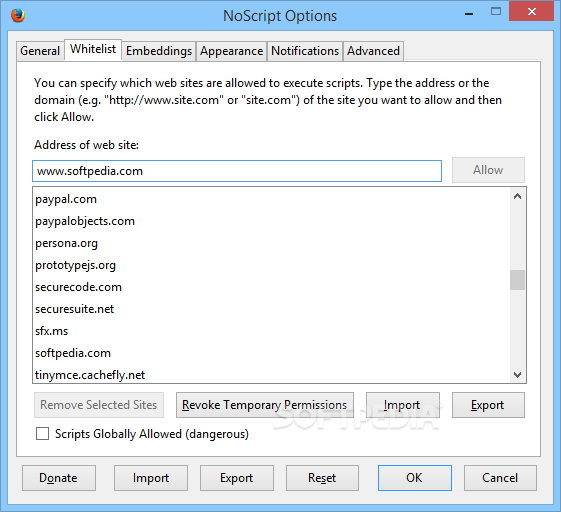Minimize the NoScript Options window

click(x=469, y=13)
